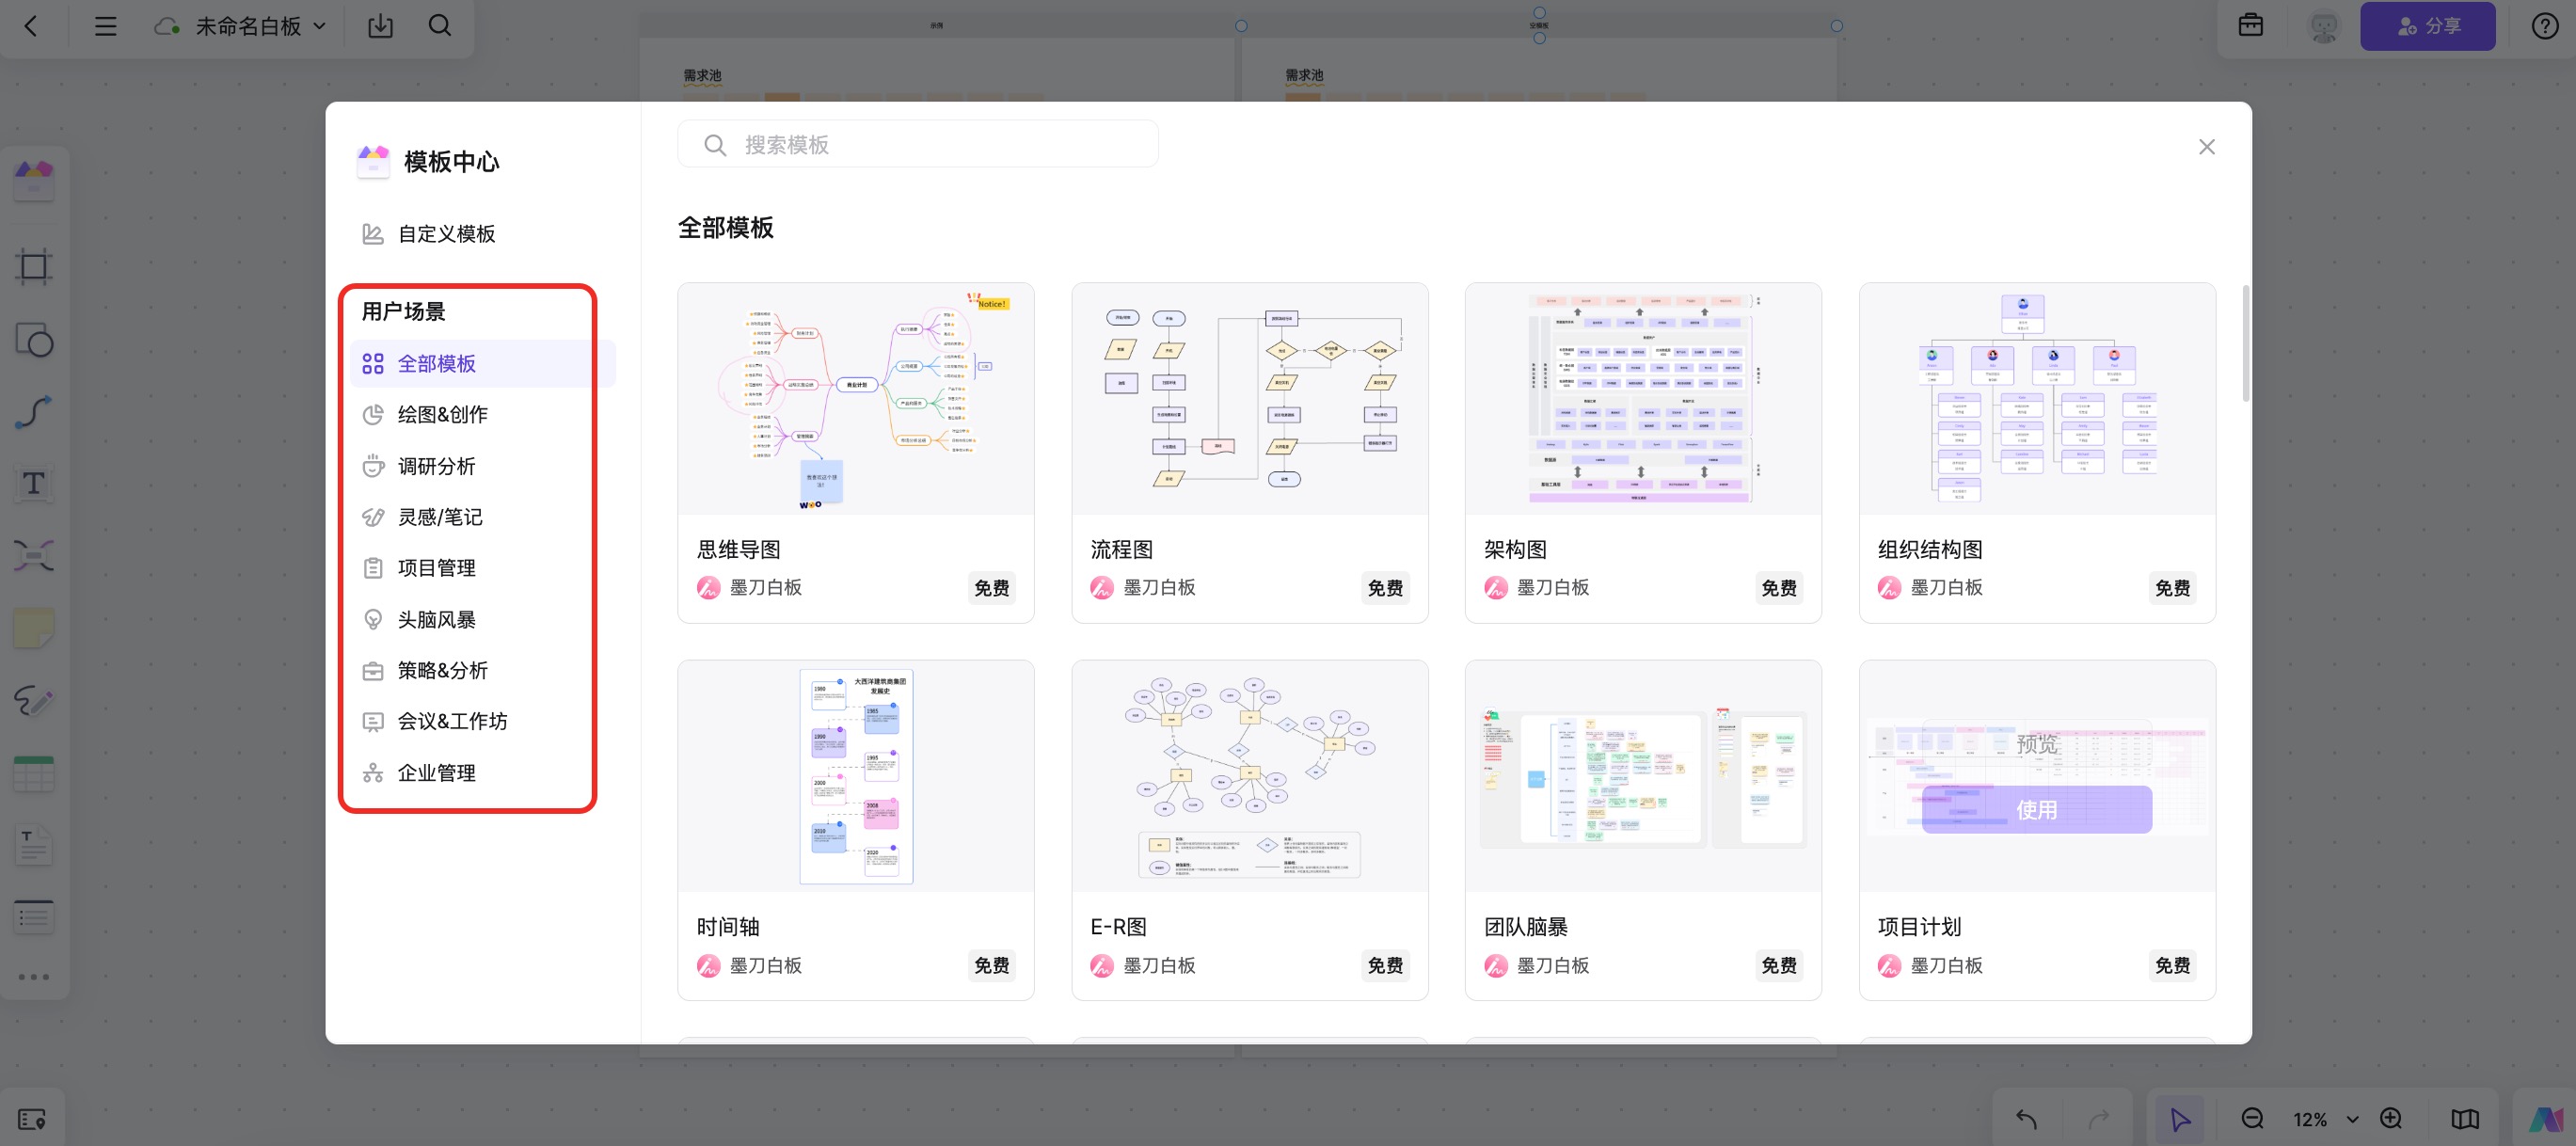
Task: Click the AI assistant logo icon
Action: tap(2546, 1118)
